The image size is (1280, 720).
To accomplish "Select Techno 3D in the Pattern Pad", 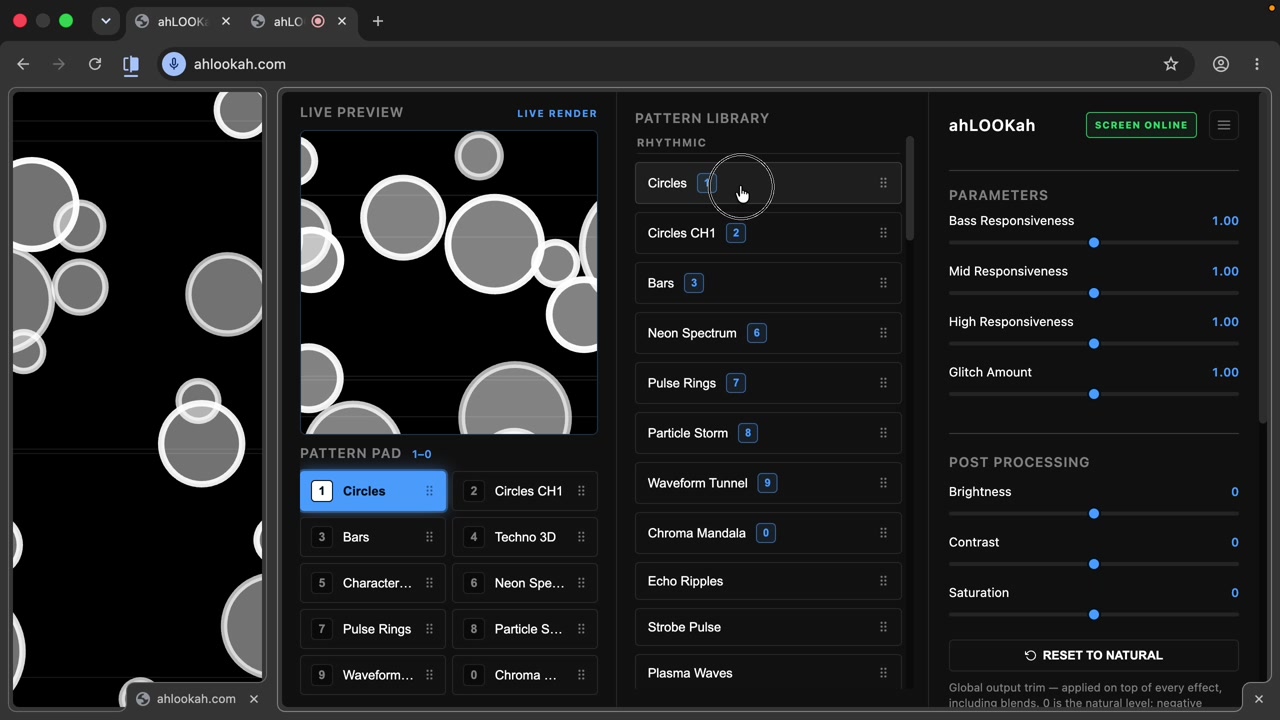I will 524,537.
